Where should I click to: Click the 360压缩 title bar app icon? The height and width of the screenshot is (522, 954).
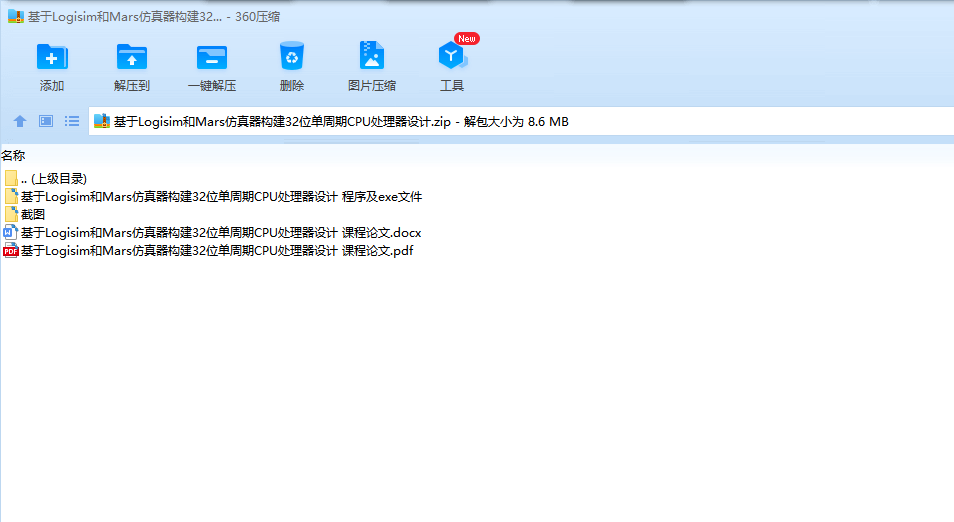(x=16, y=16)
